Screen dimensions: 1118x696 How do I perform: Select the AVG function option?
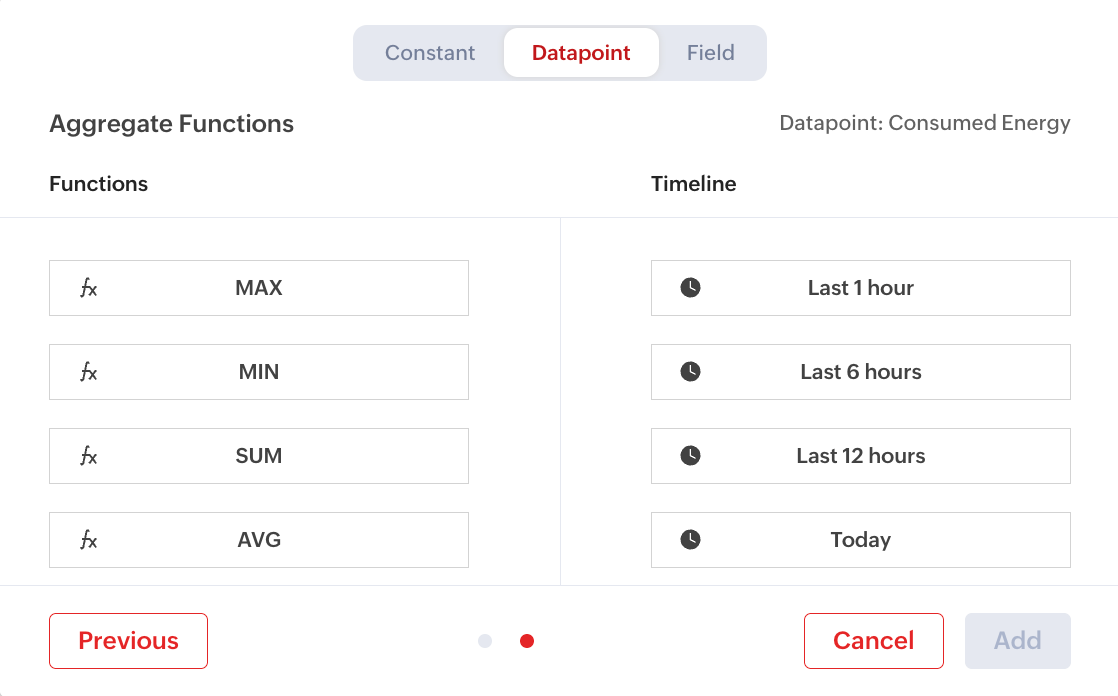[x=259, y=540]
